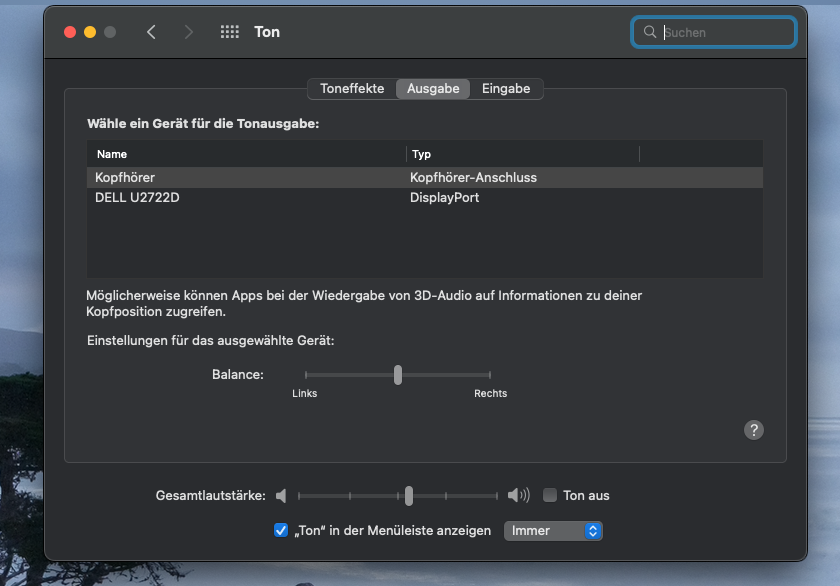
Task: Click the Gesamtlautstärke volume slider knob
Action: (x=409, y=495)
